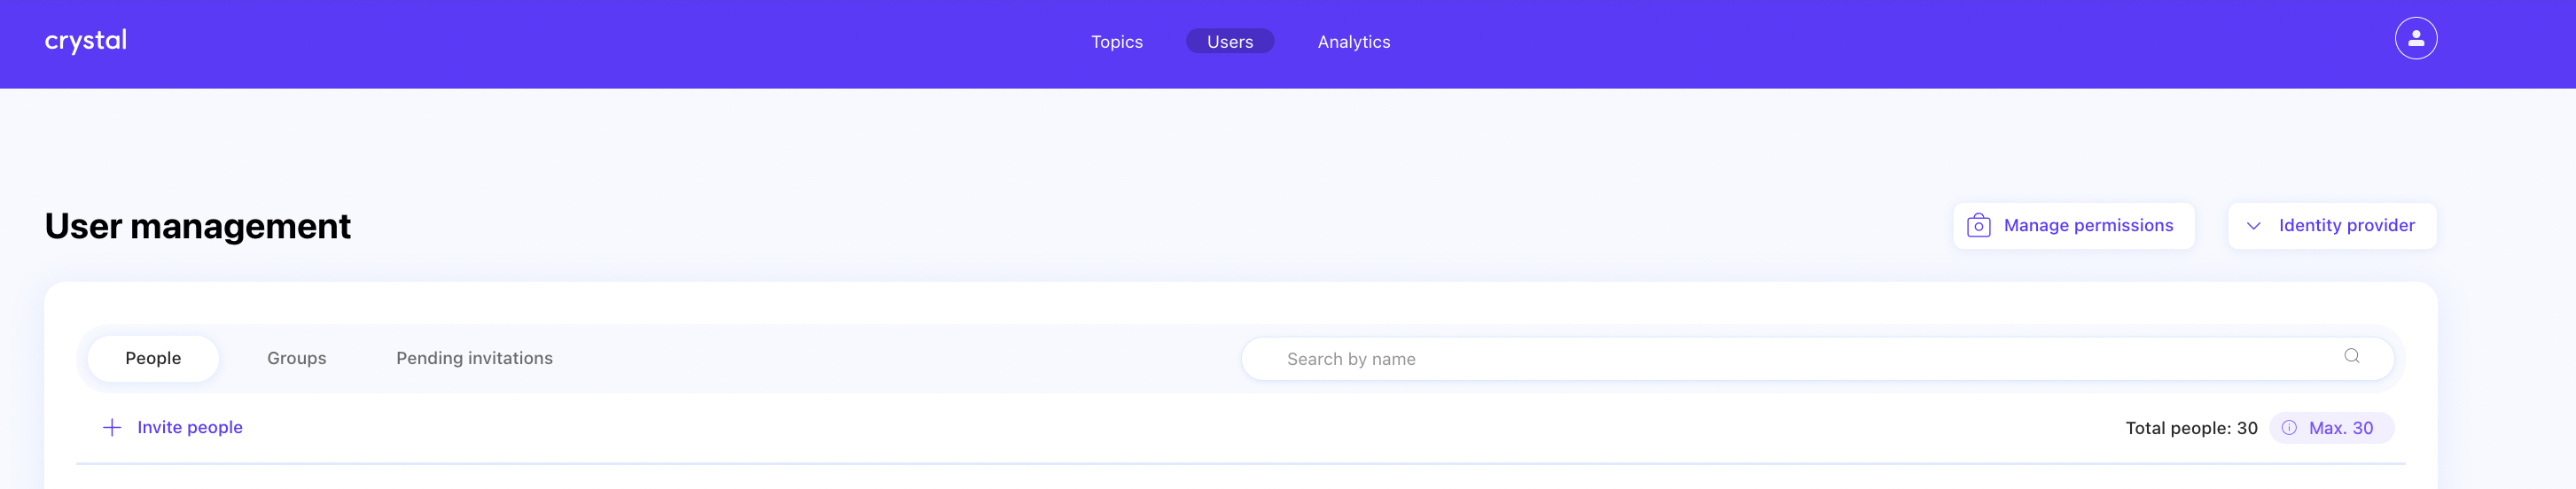
Task: Switch to the Groups tab
Action: pos(296,358)
